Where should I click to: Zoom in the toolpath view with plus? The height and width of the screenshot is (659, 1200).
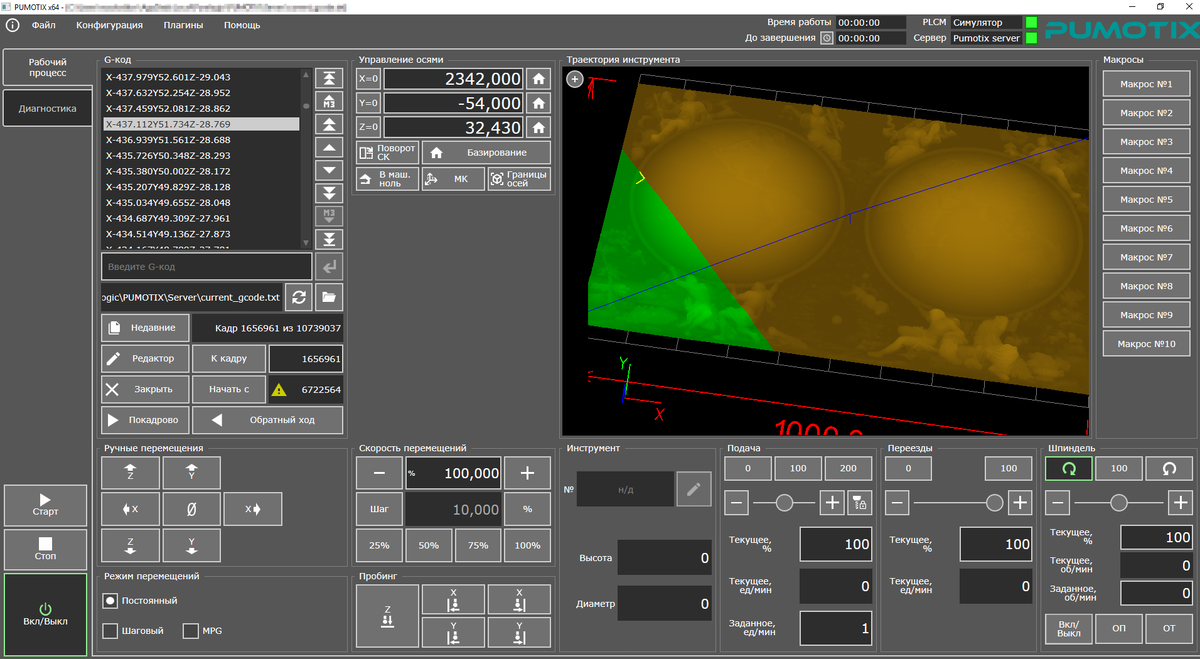point(575,79)
